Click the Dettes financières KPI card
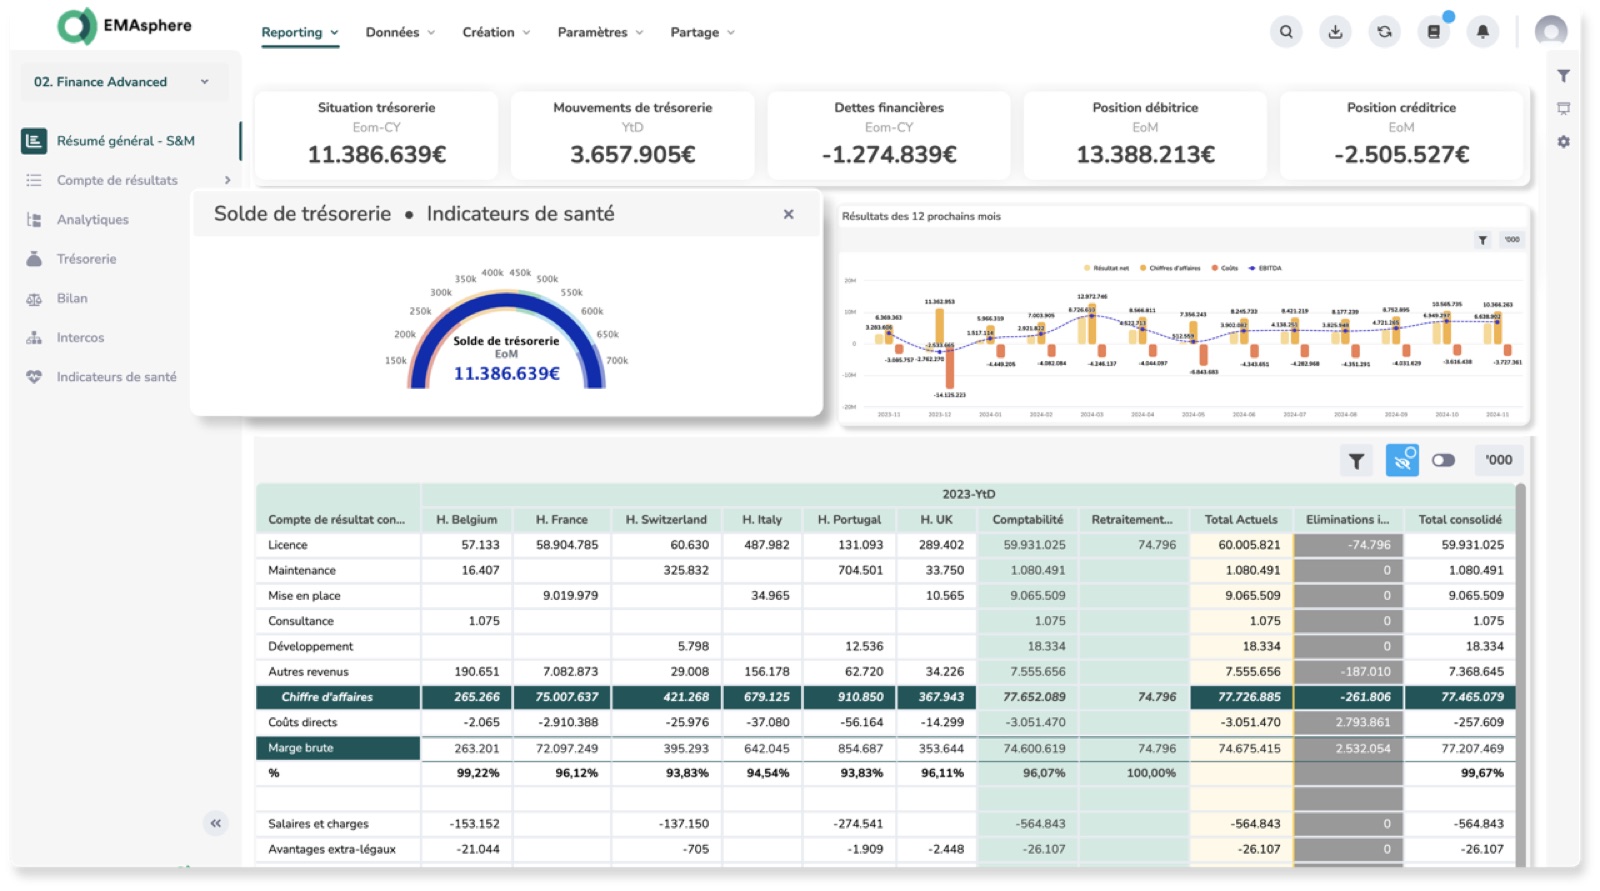 (889, 136)
